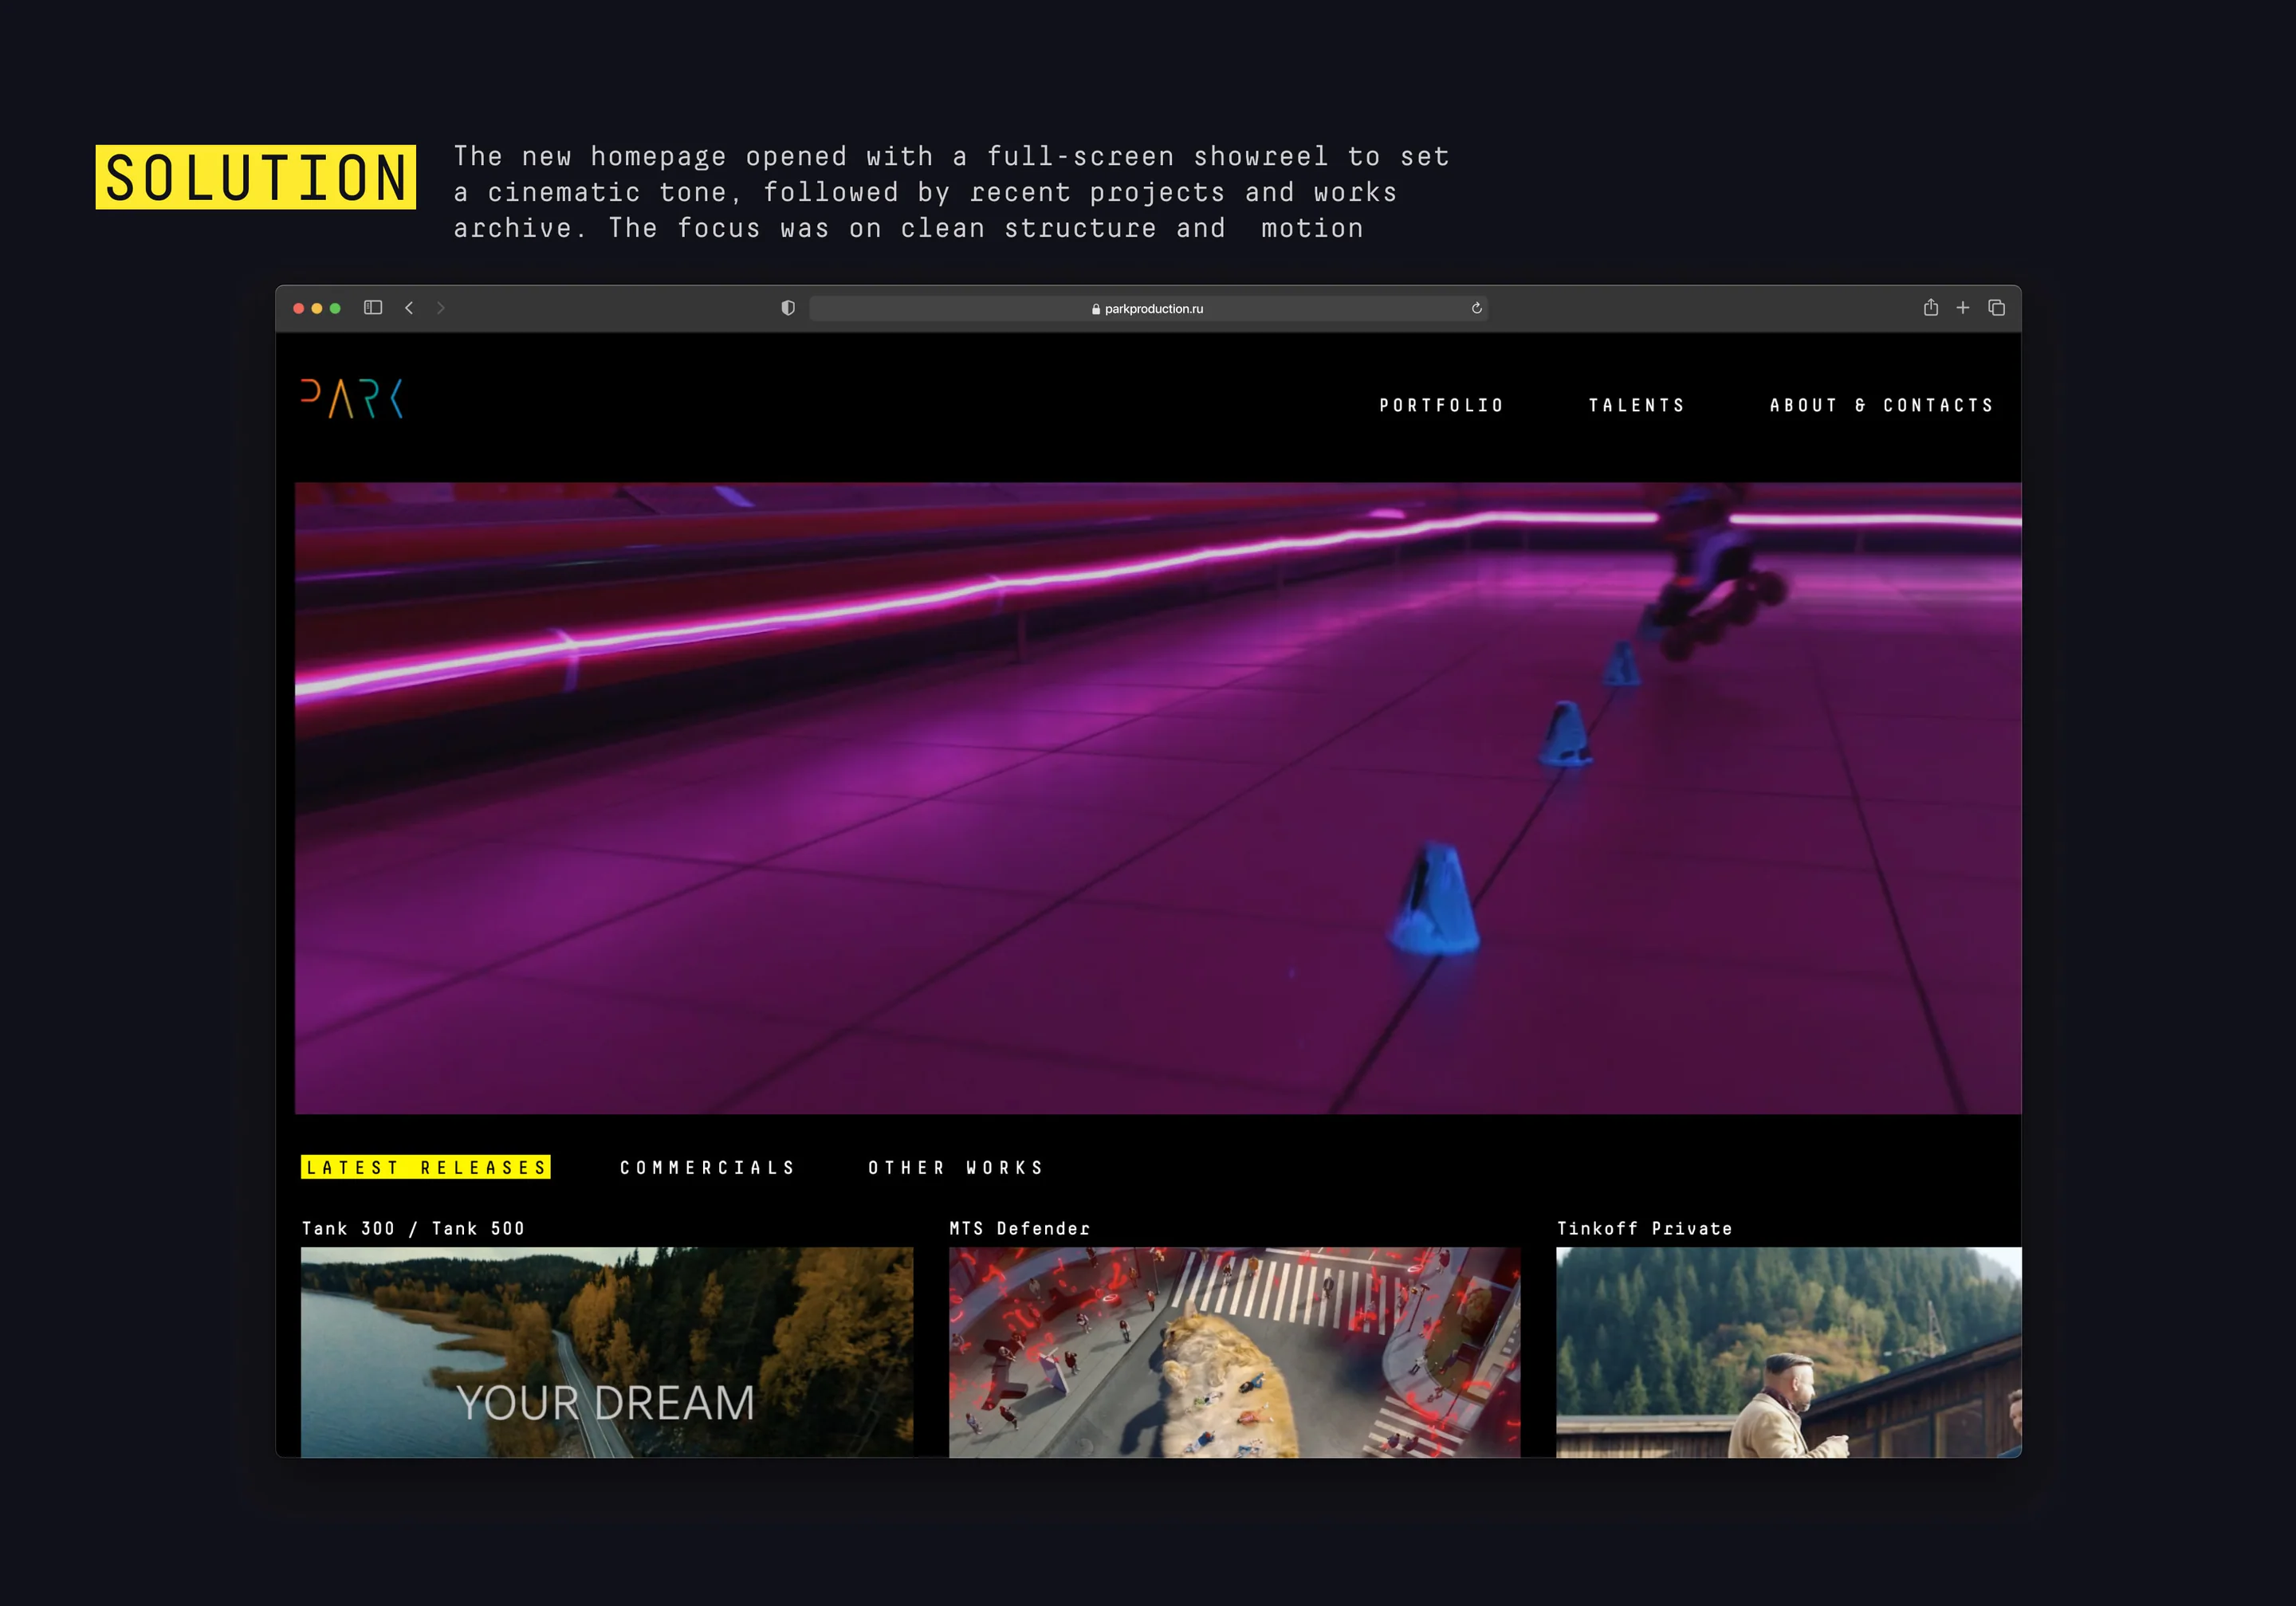Show the tab overview icon
Viewport: 2296px width, 1606px height.
[1996, 308]
